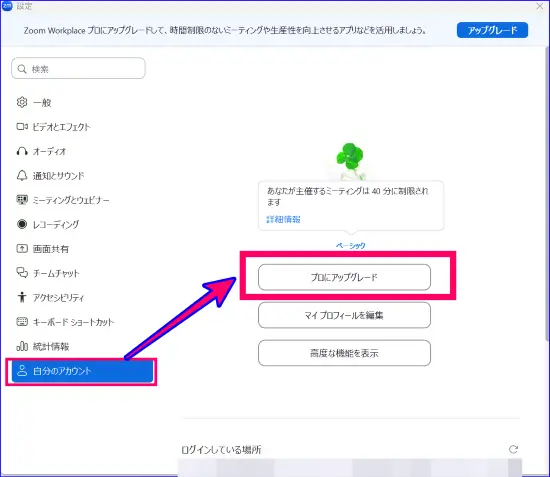Click the blue アップグレード banner button

pos(492,30)
